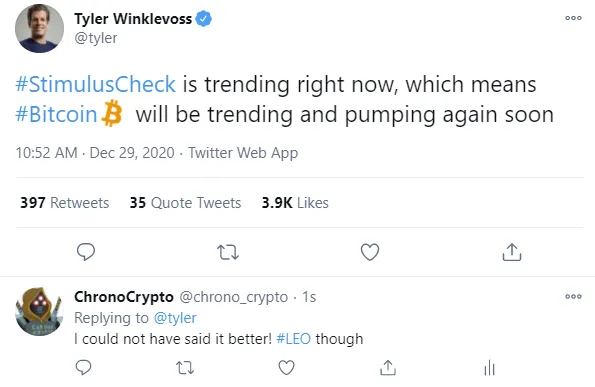Open Tyler Winklevoss's profile picture
This screenshot has height=387, width=595.
[x=39, y=28]
